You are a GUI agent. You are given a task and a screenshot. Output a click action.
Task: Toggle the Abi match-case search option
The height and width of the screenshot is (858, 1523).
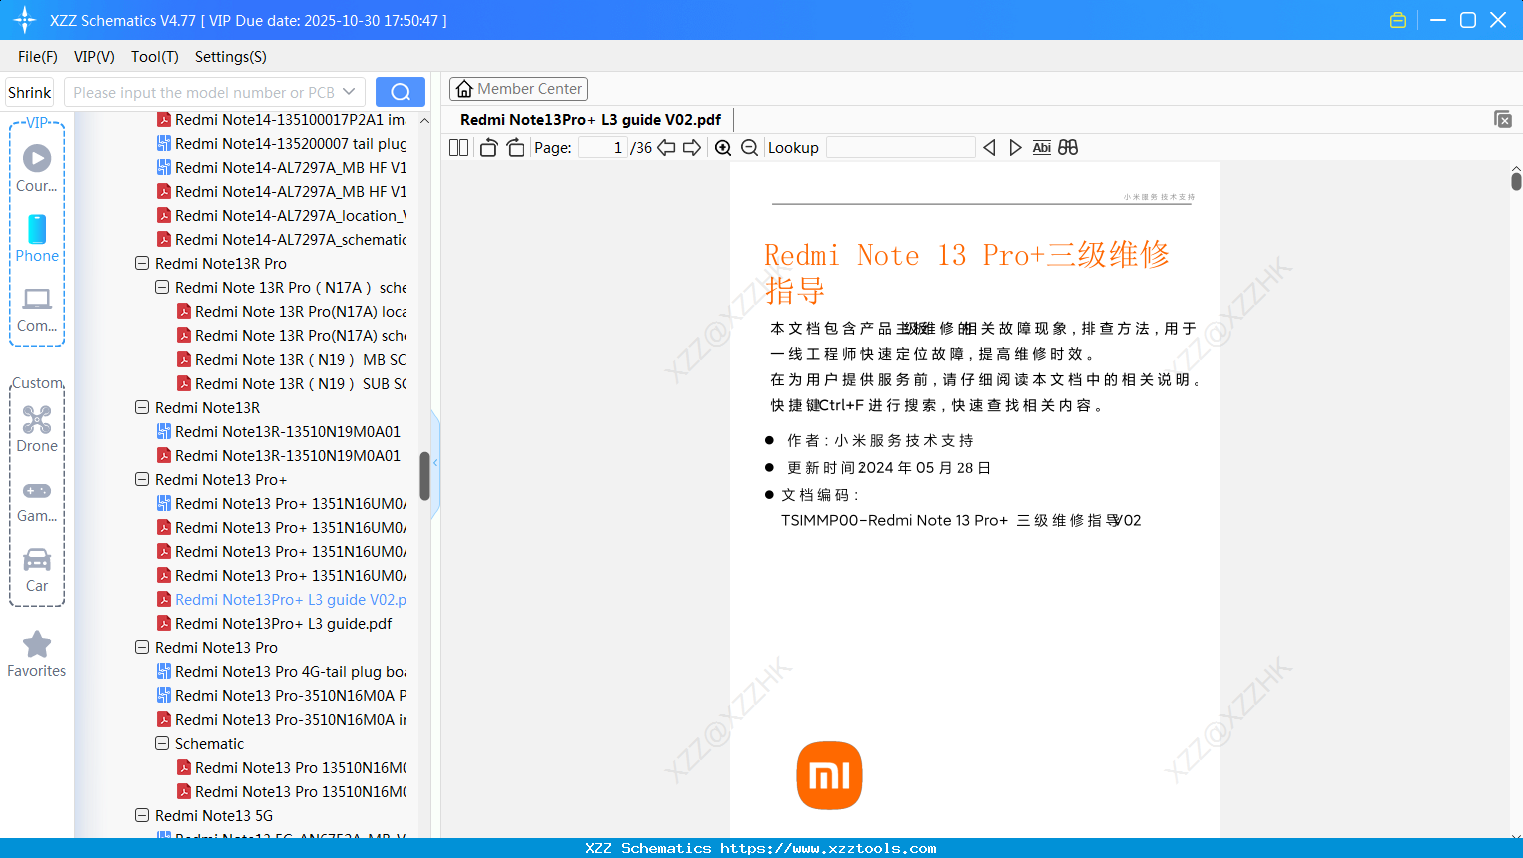pyautogui.click(x=1041, y=147)
